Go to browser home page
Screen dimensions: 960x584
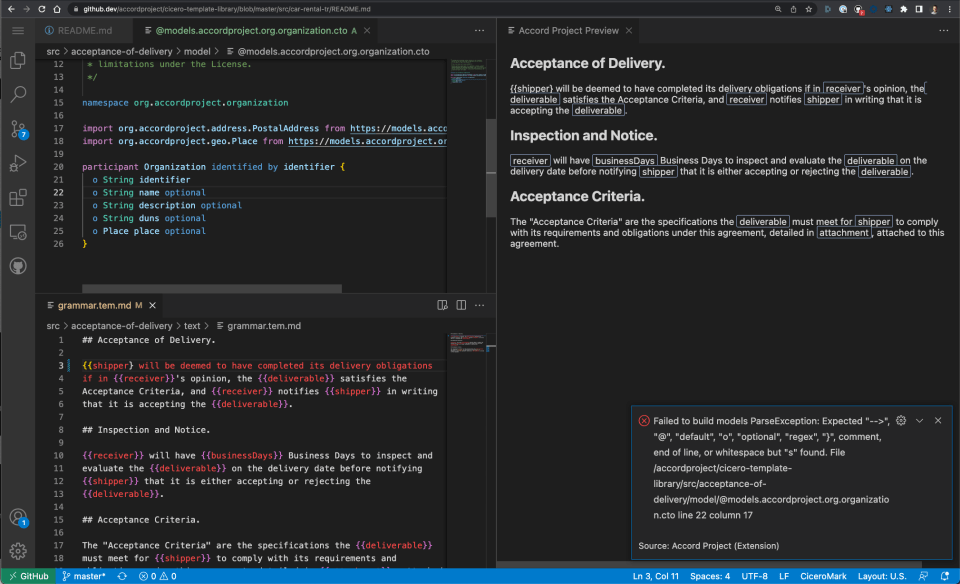57,9
